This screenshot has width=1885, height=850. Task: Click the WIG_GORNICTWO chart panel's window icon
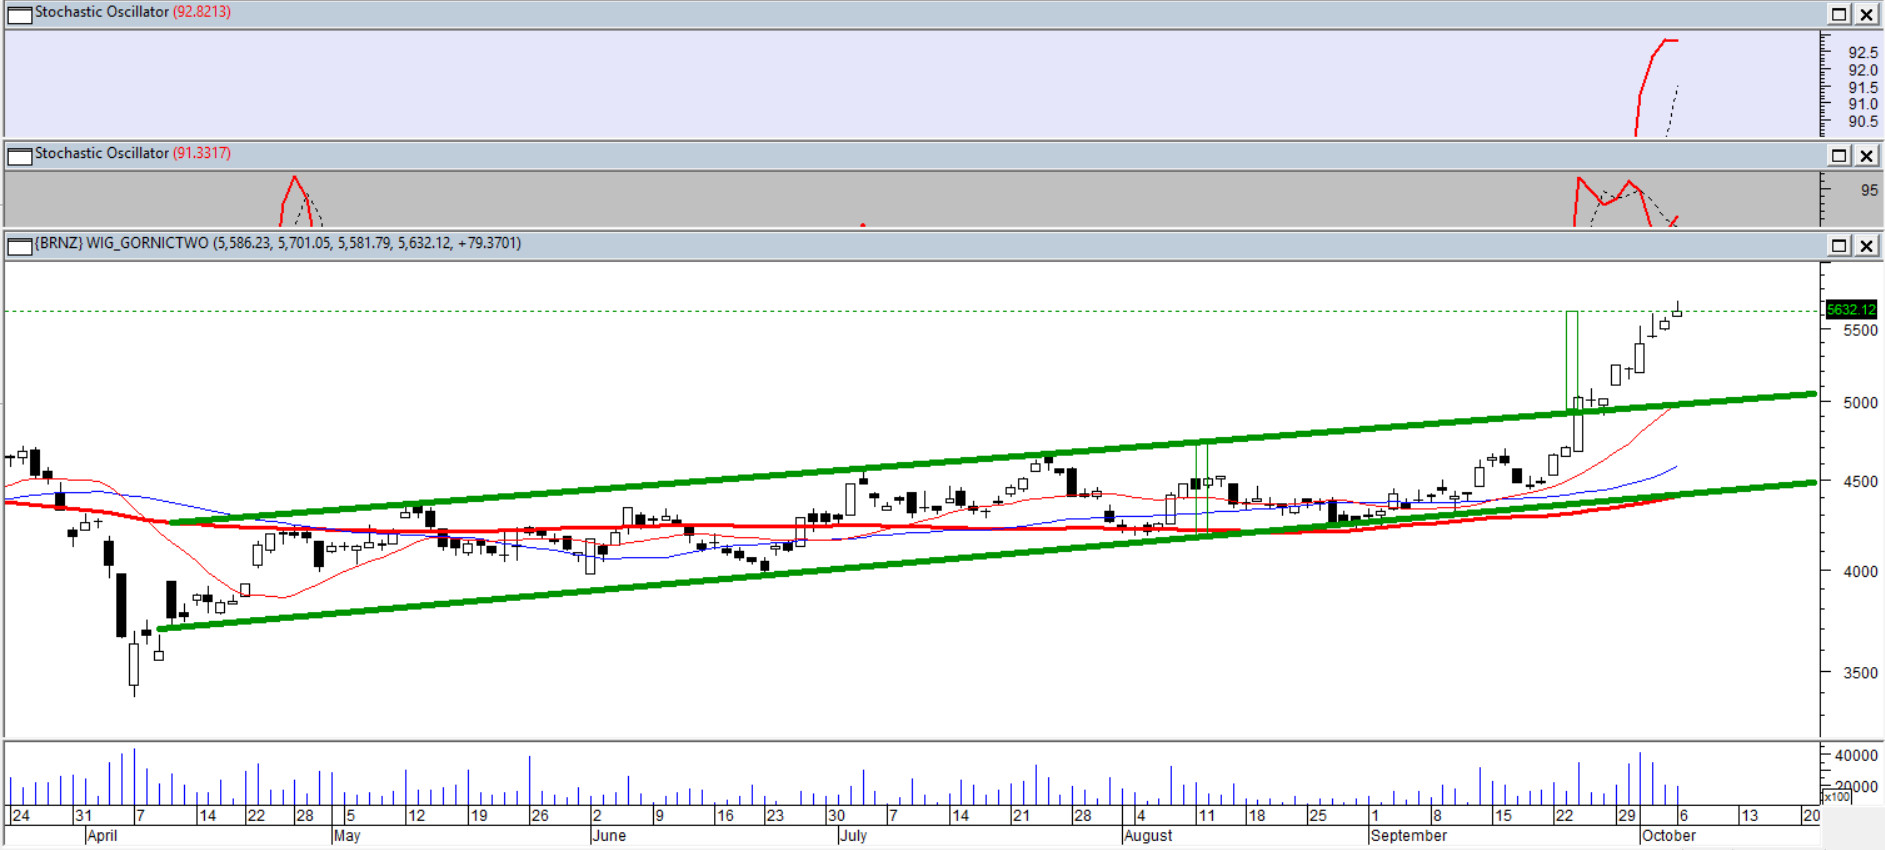click(19, 245)
